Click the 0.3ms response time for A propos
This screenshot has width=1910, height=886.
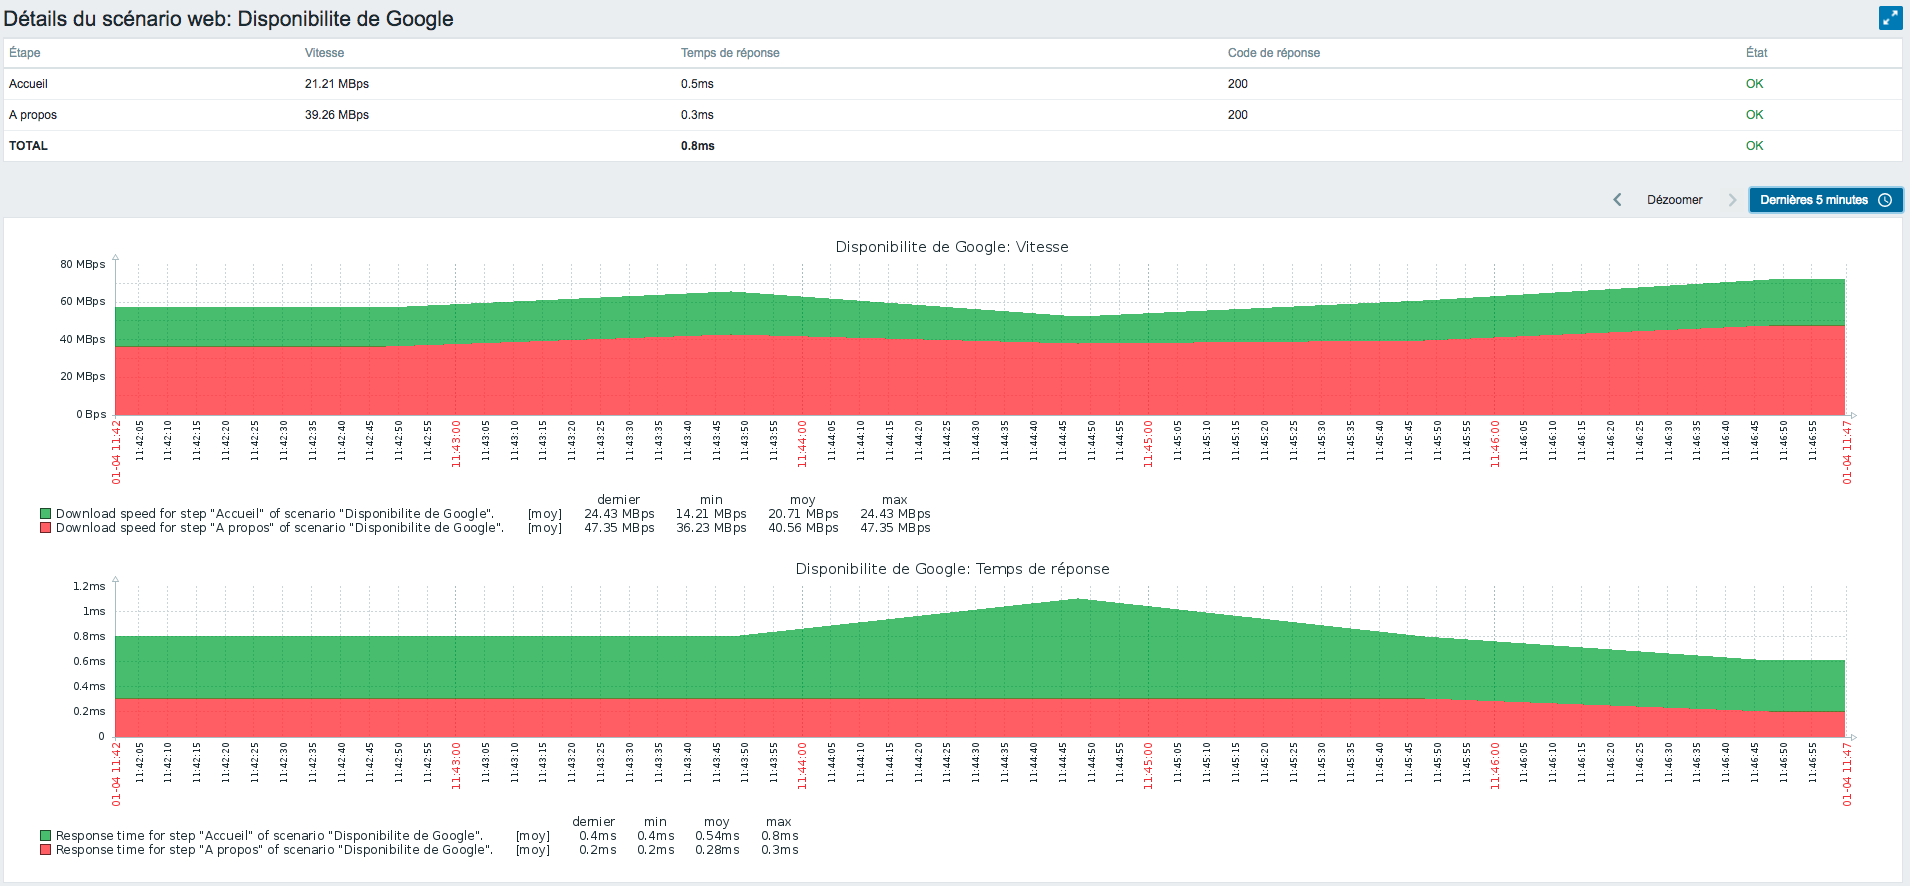[x=697, y=115]
